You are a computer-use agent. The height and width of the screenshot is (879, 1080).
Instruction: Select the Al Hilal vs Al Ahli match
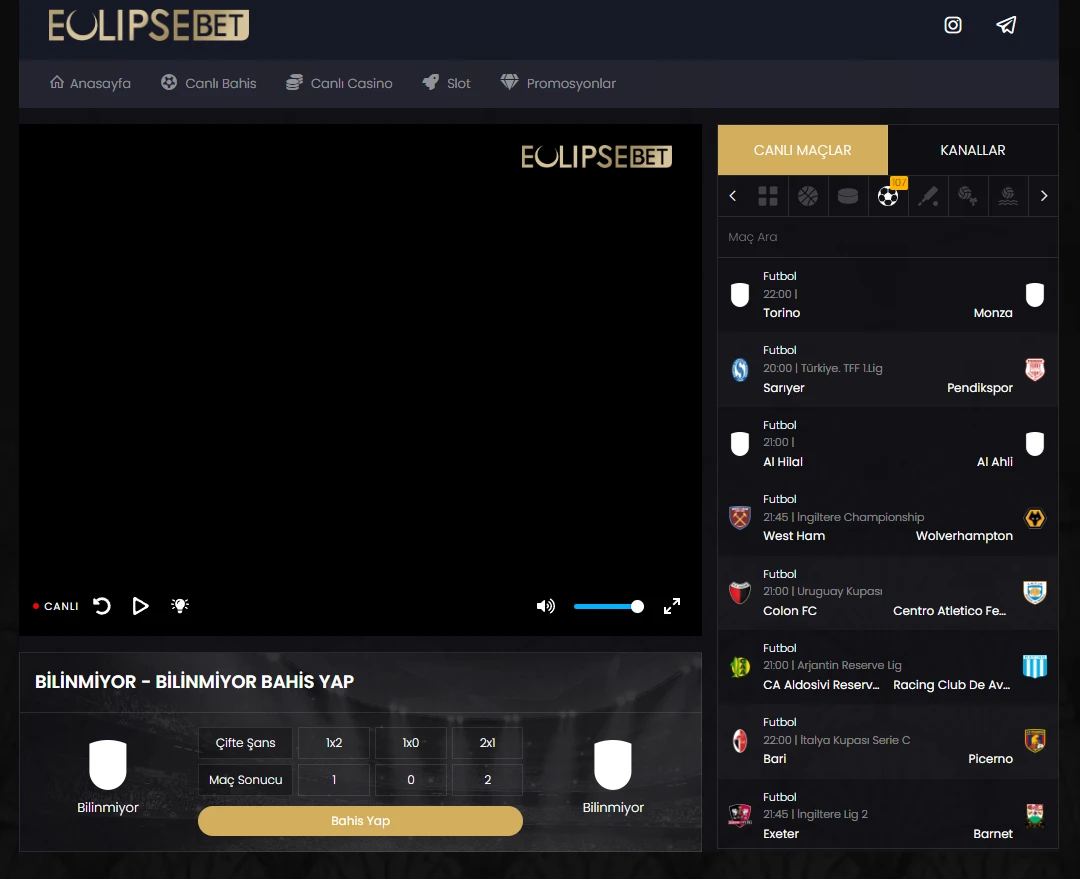click(888, 444)
